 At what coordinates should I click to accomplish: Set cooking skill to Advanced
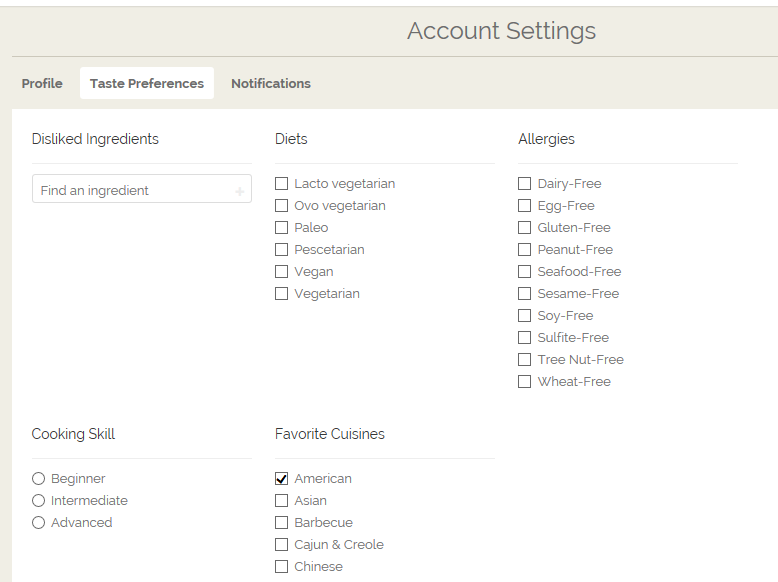point(39,523)
